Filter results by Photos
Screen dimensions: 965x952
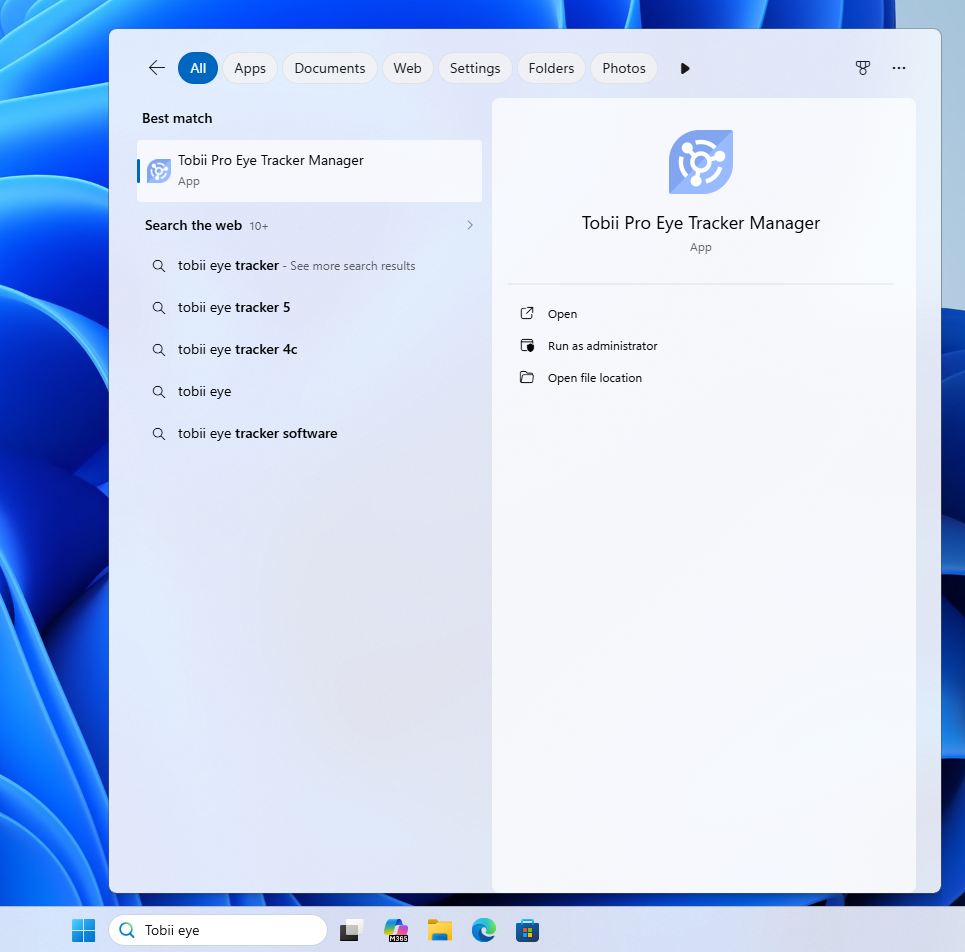coord(624,68)
